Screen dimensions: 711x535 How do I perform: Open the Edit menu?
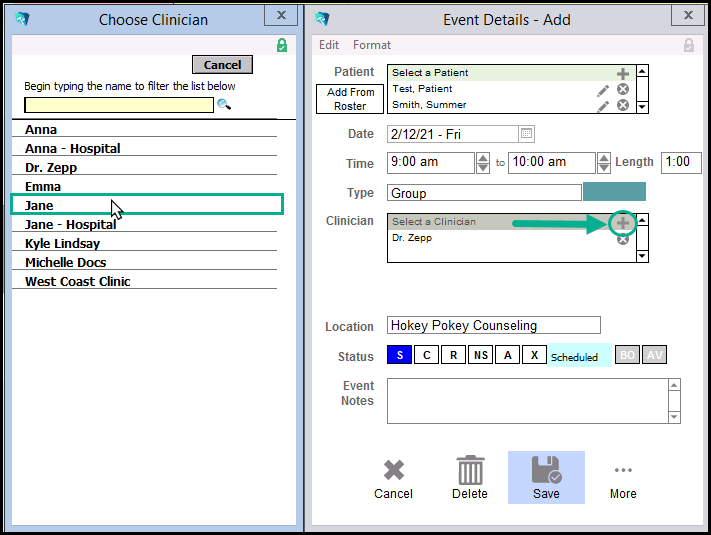click(329, 45)
